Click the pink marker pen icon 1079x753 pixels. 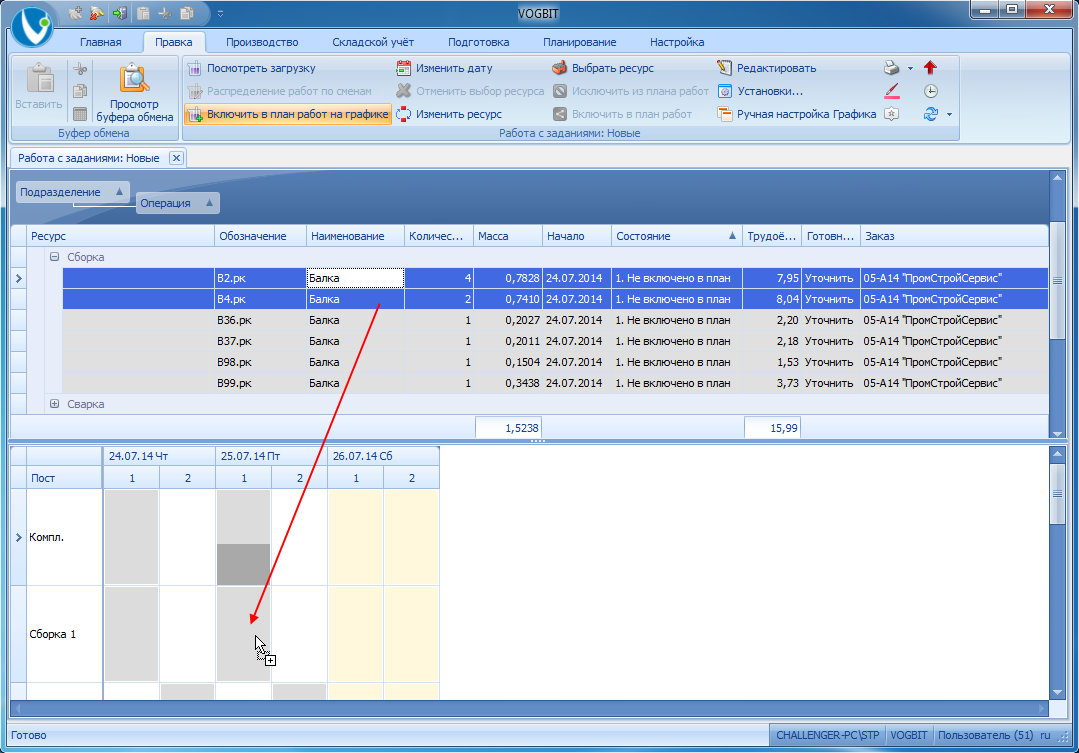(892, 91)
